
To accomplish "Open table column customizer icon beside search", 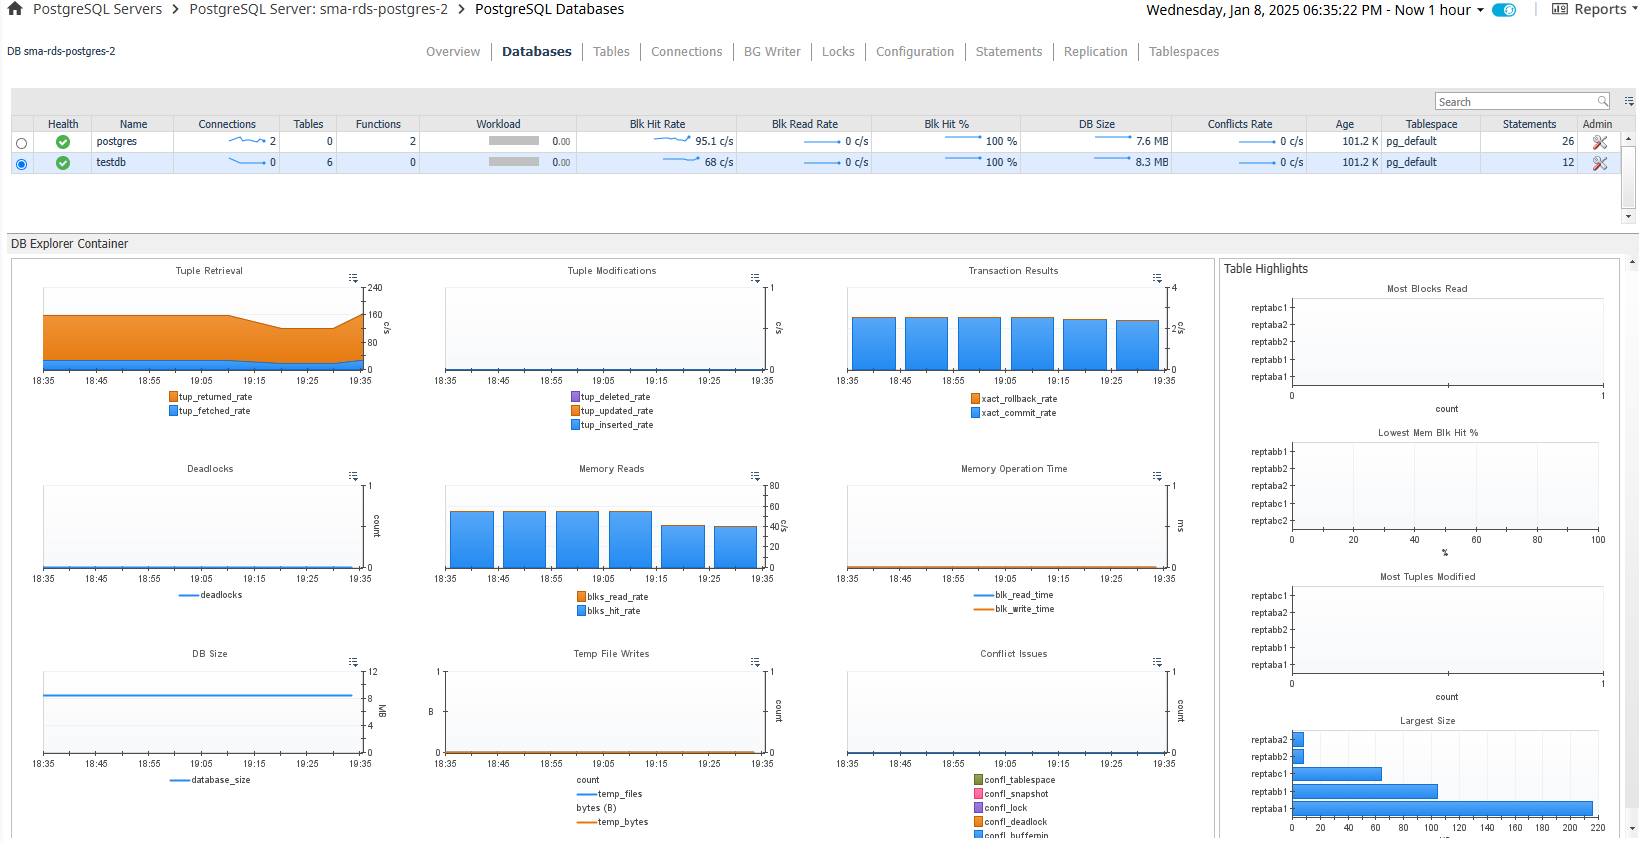I will pos(1629,102).
